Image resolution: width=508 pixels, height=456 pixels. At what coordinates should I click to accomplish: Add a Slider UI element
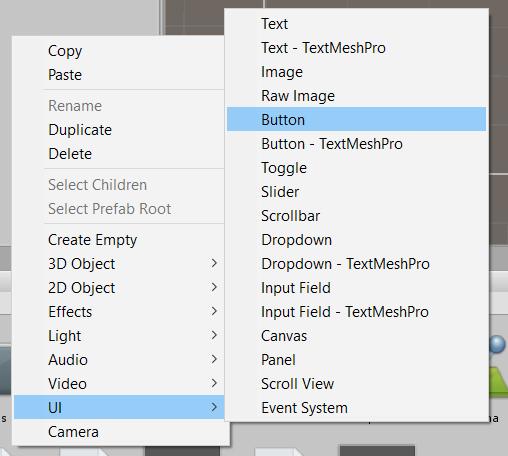356,192
